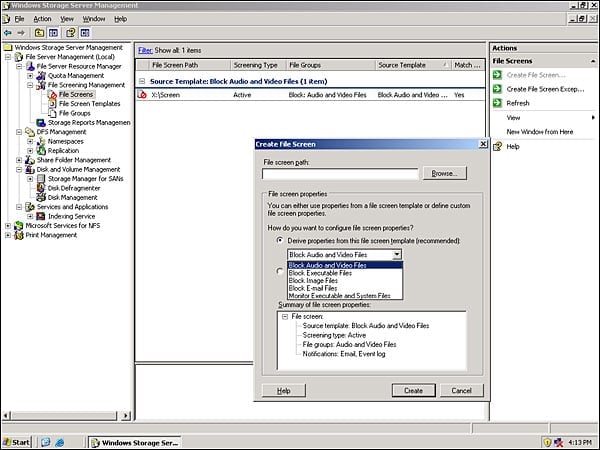Click Internet Explorer quick launch icon
This screenshot has height=450, width=600.
coord(60,443)
